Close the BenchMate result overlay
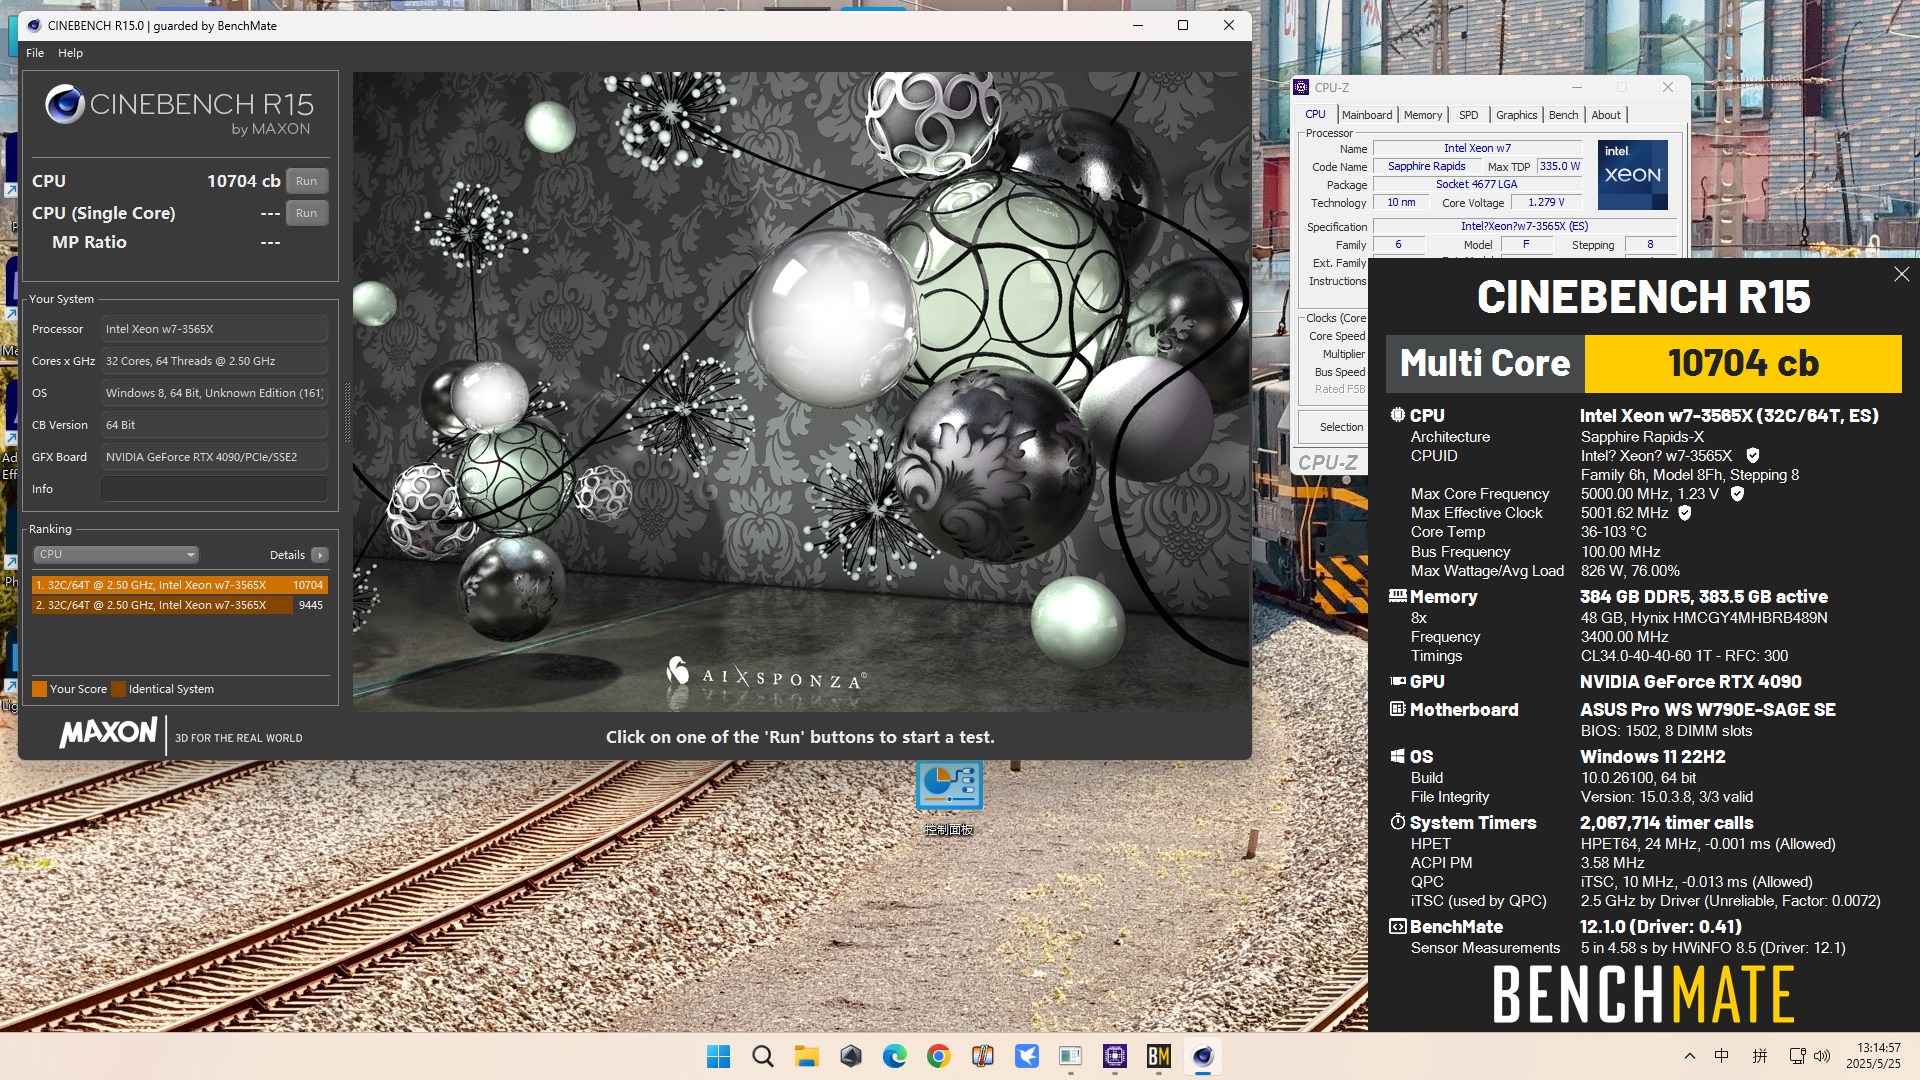 click(1901, 274)
